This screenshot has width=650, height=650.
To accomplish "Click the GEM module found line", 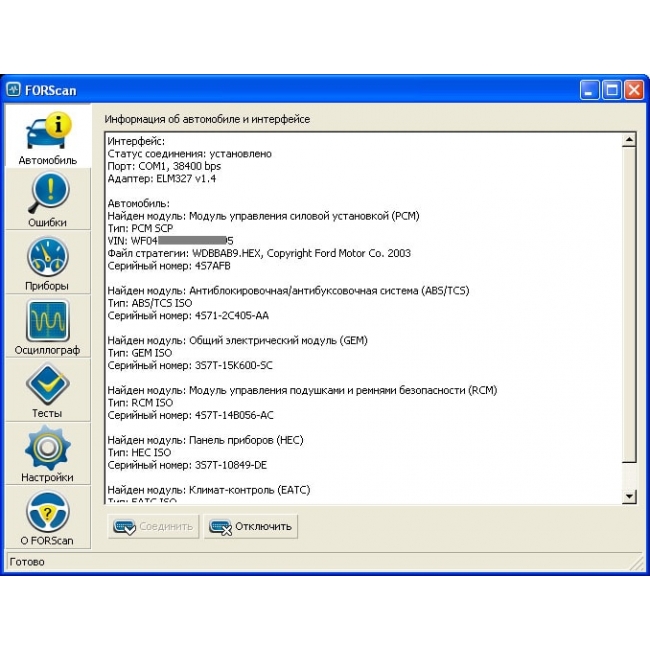I will coord(238,340).
